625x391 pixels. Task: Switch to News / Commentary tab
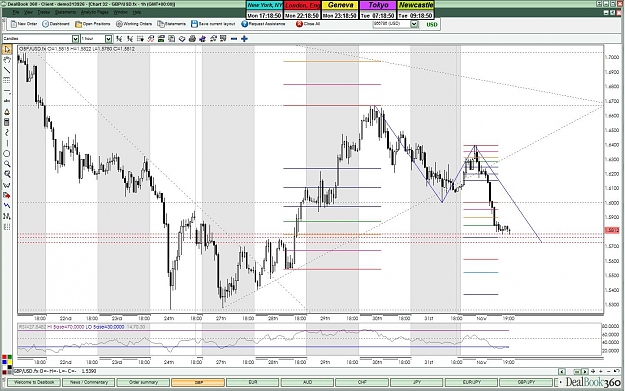(88, 382)
